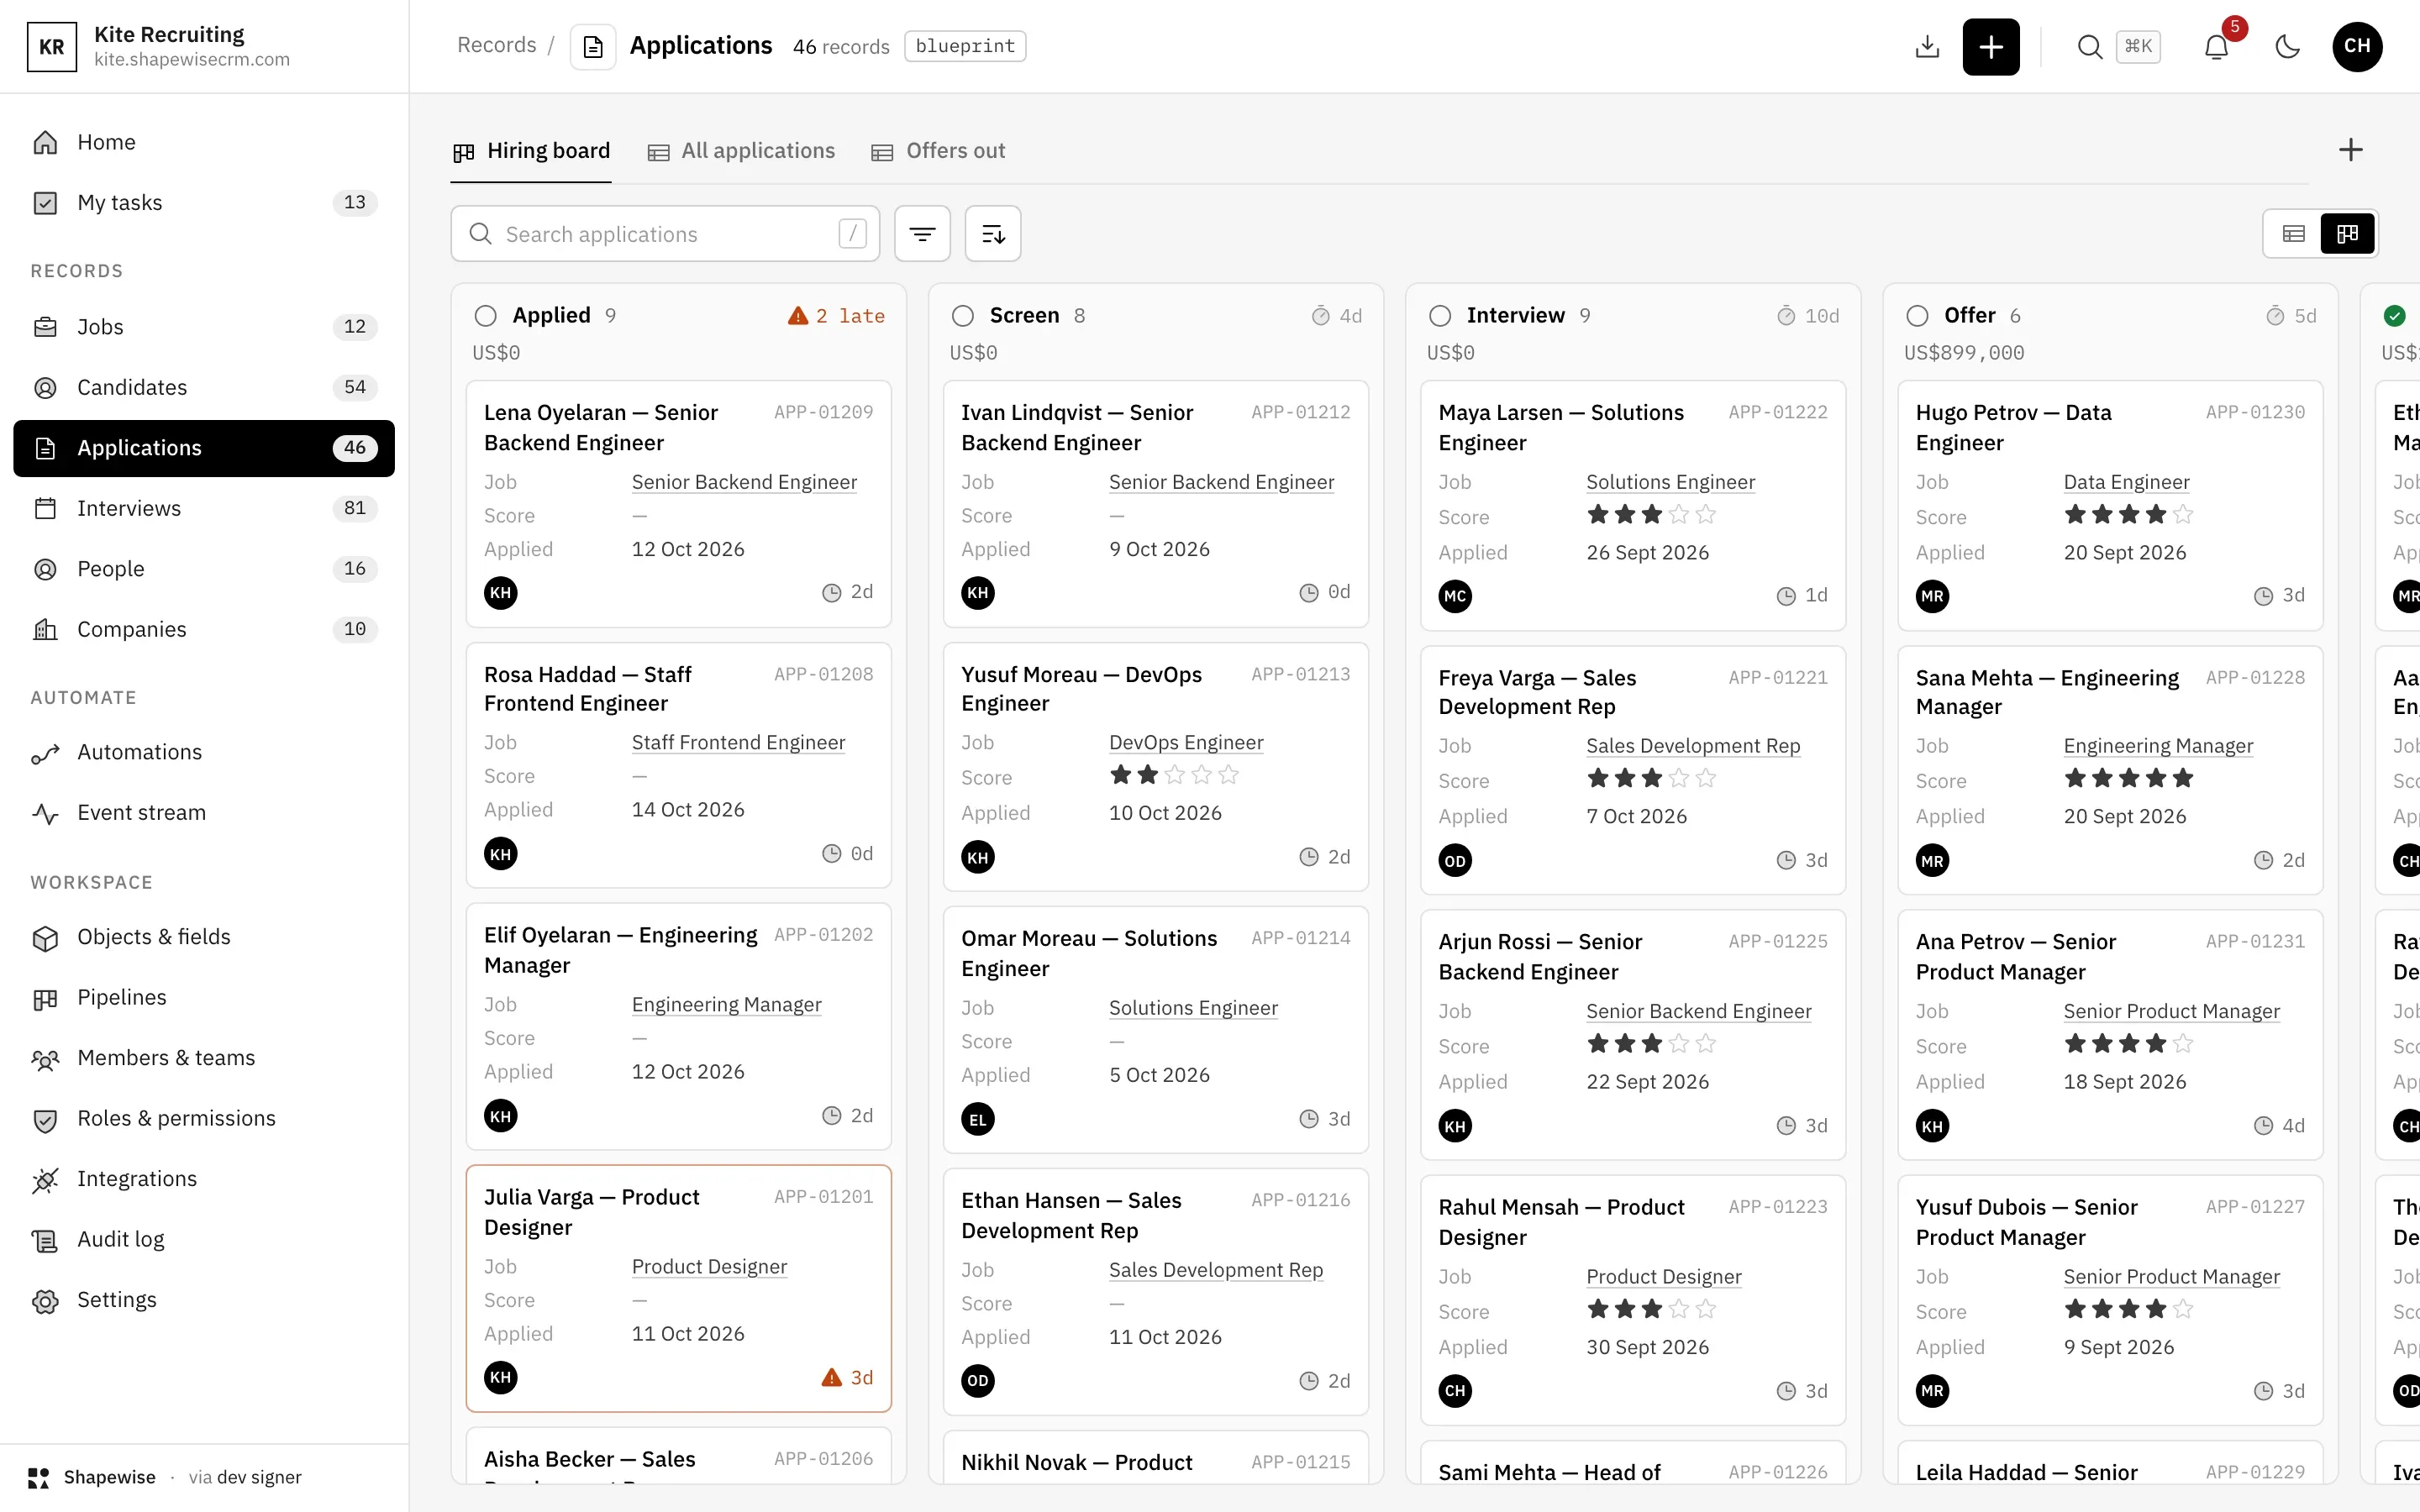
Task: Open Roles & permissions page
Action: (204, 1119)
